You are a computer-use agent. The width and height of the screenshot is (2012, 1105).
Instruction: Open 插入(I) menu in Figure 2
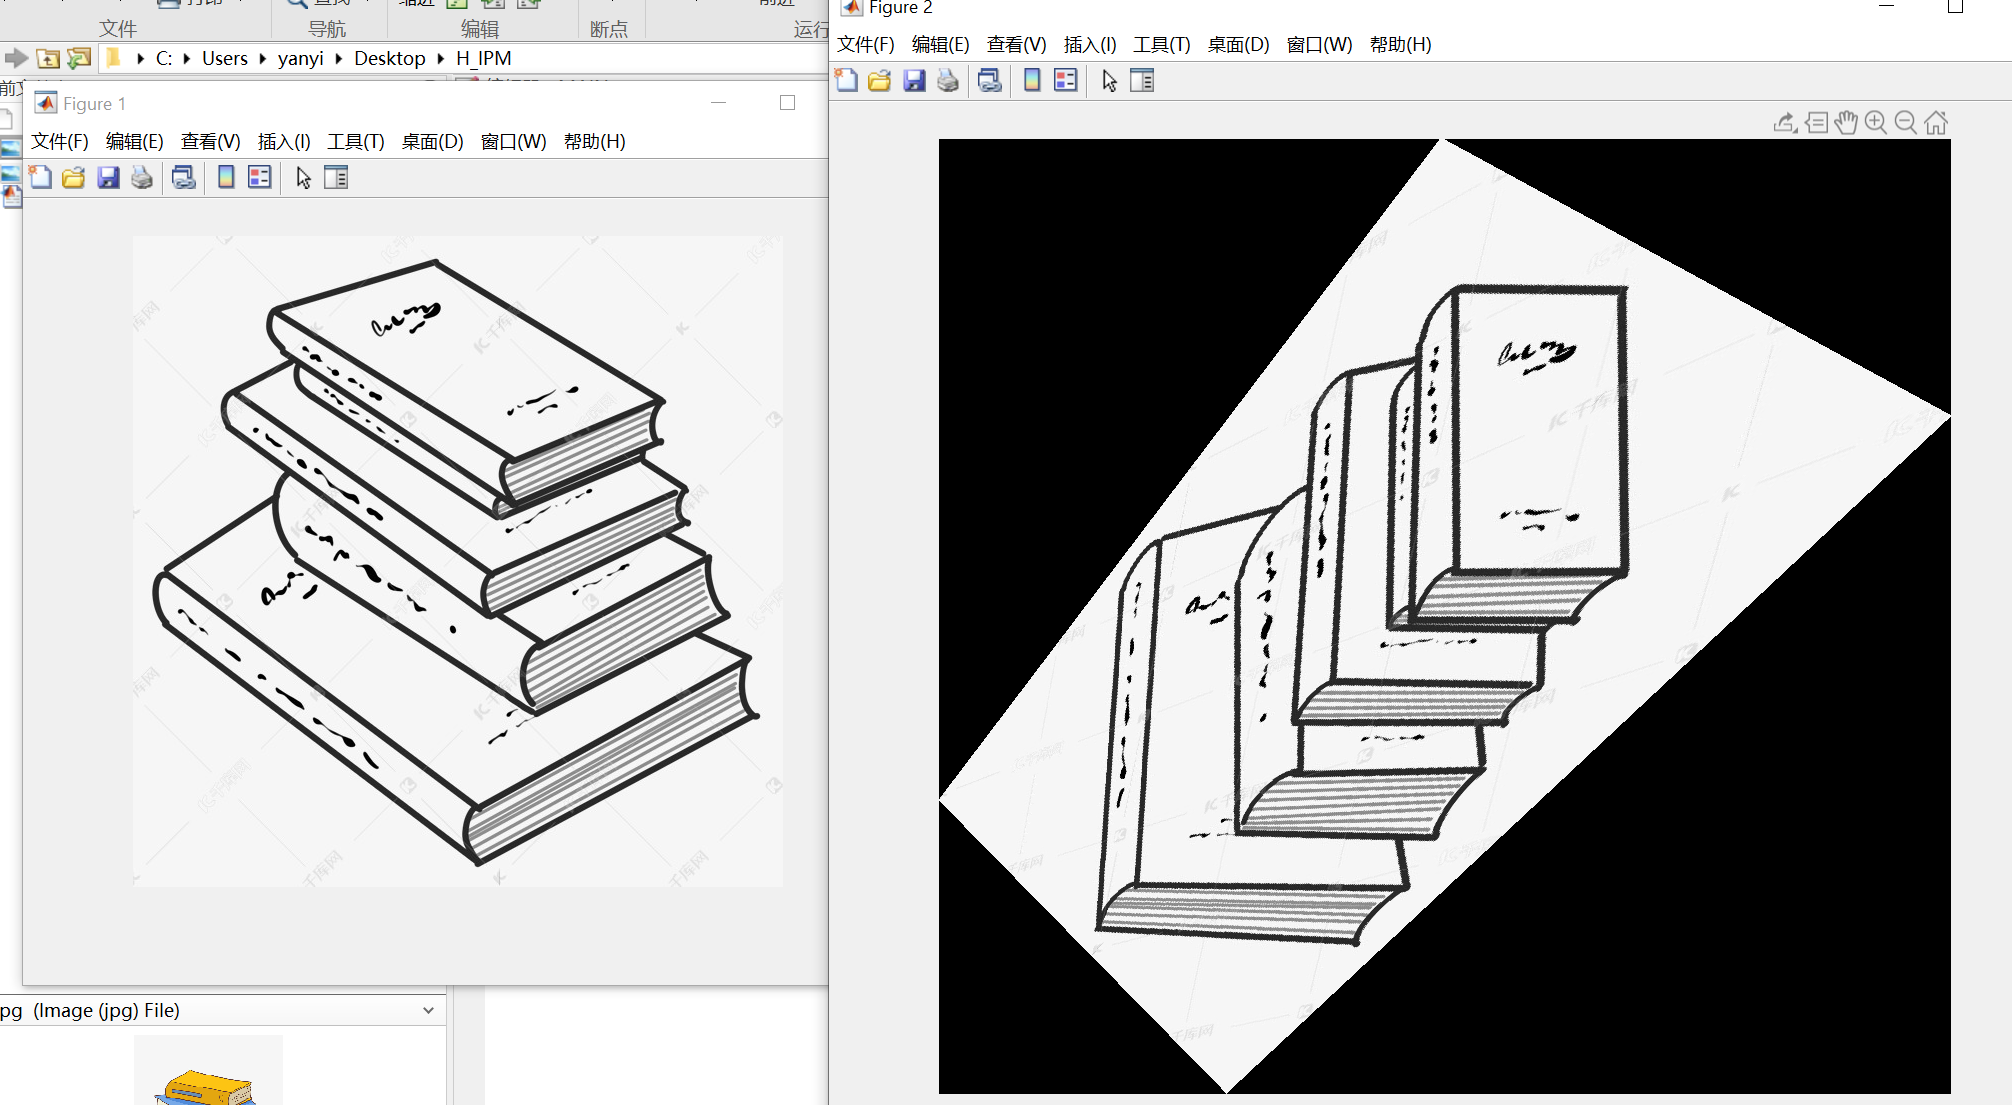(x=1090, y=45)
